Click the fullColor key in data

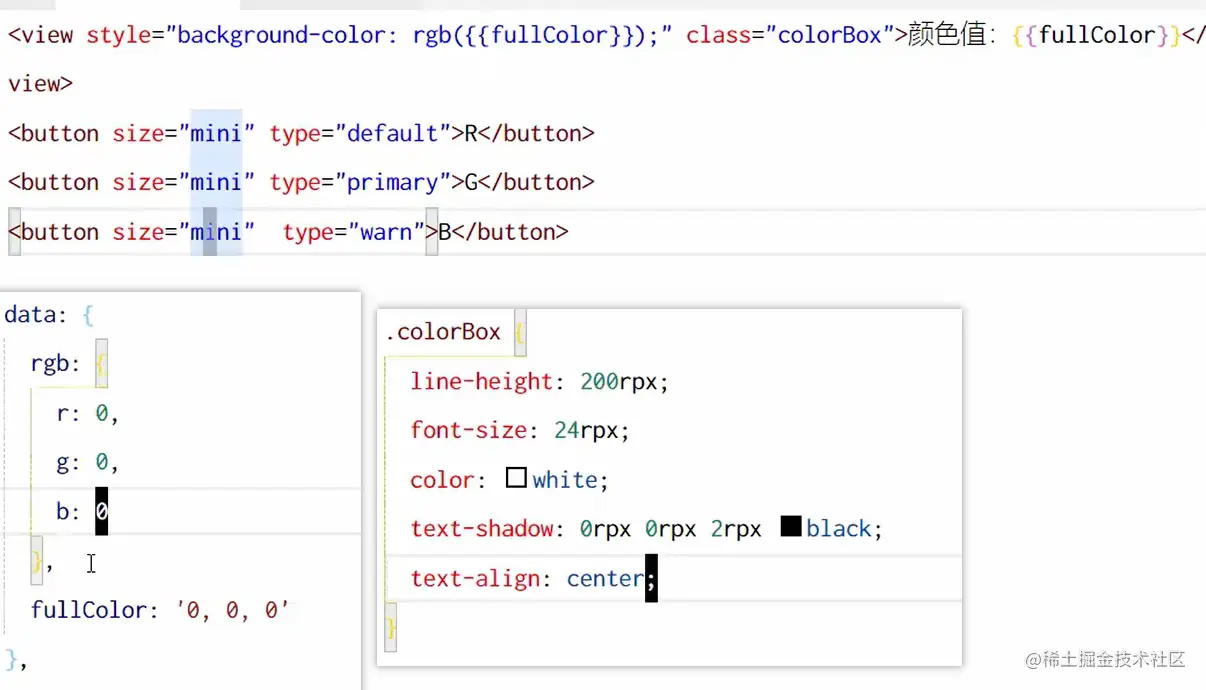pyautogui.click(x=89, y=609)
